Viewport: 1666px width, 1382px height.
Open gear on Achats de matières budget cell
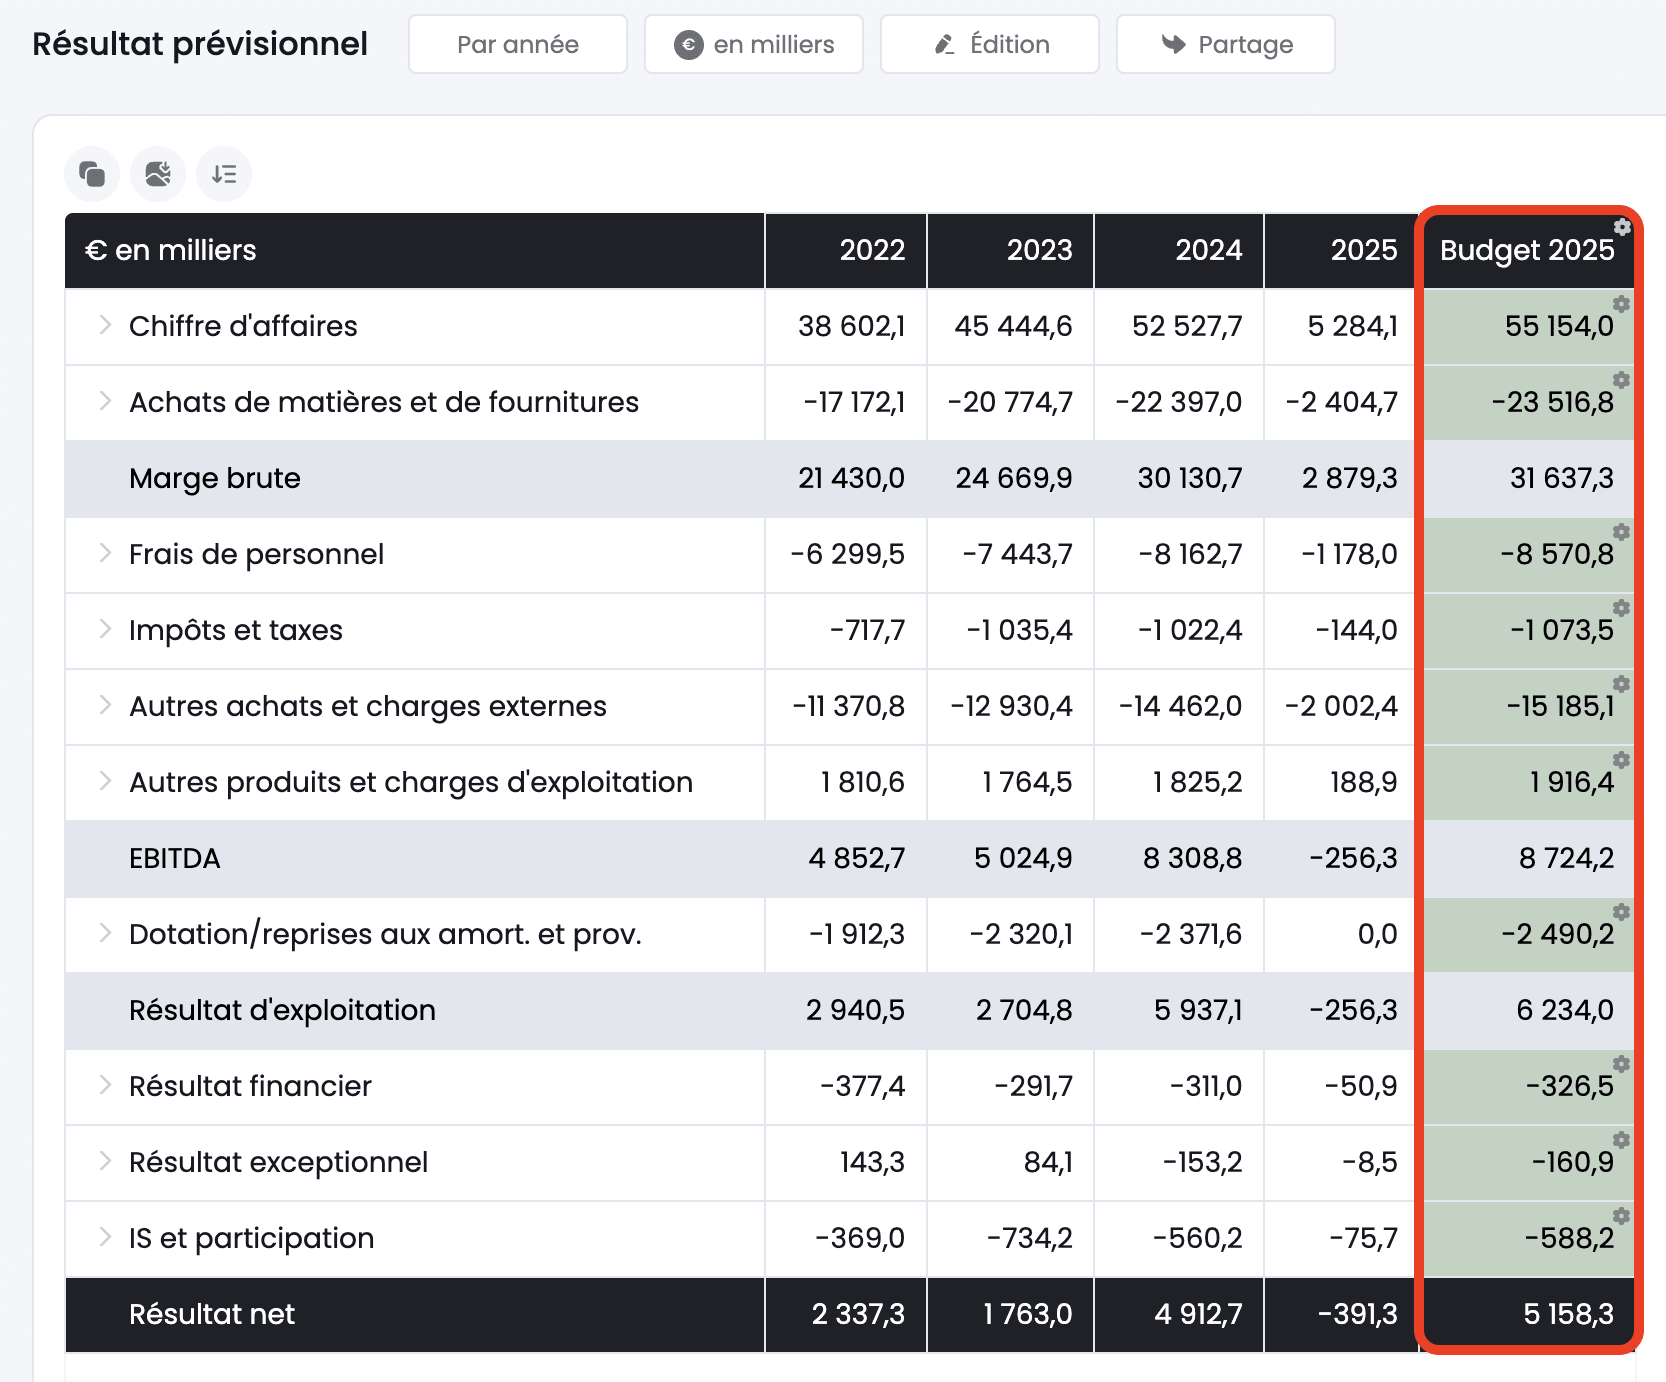[x=1622, y=380]
